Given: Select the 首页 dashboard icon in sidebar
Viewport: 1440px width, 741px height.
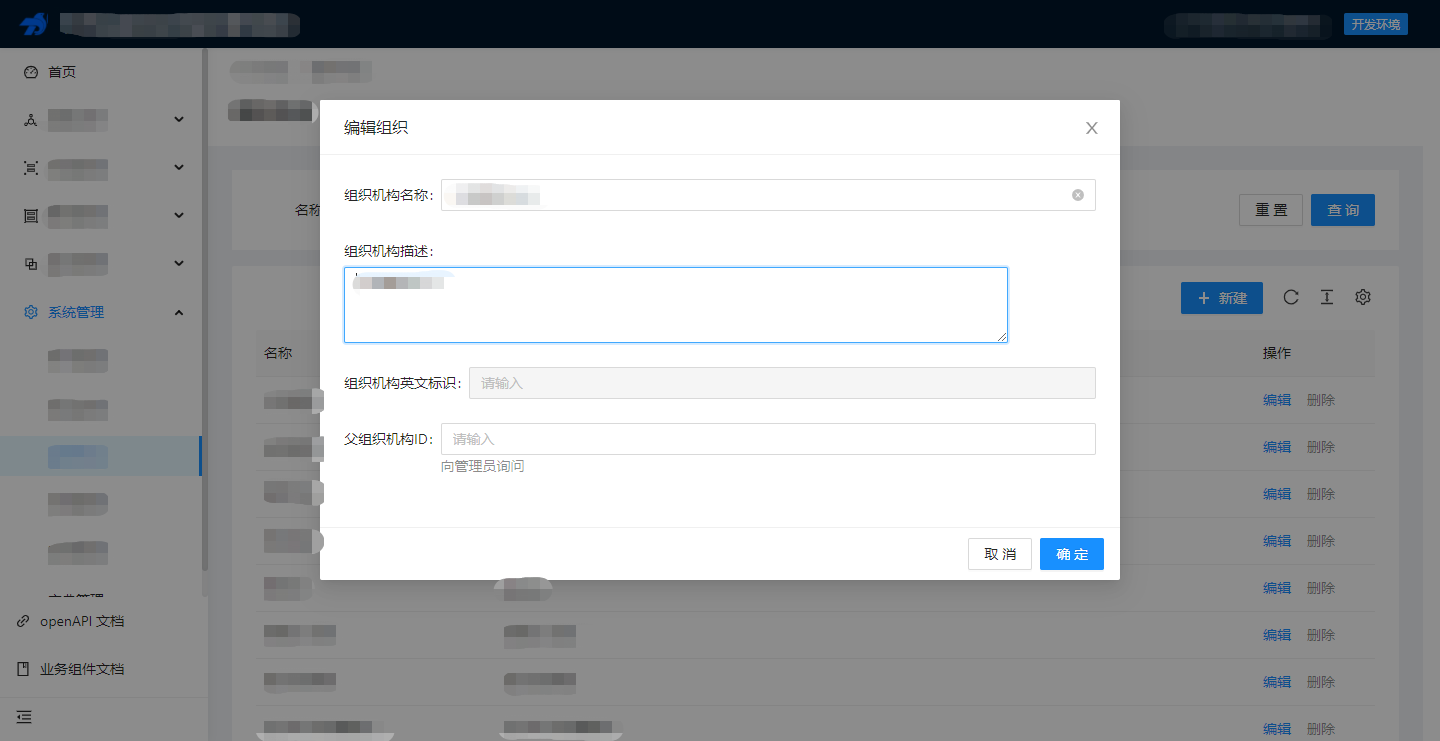Looking at the screenshot, I should [x=29, y=71].
